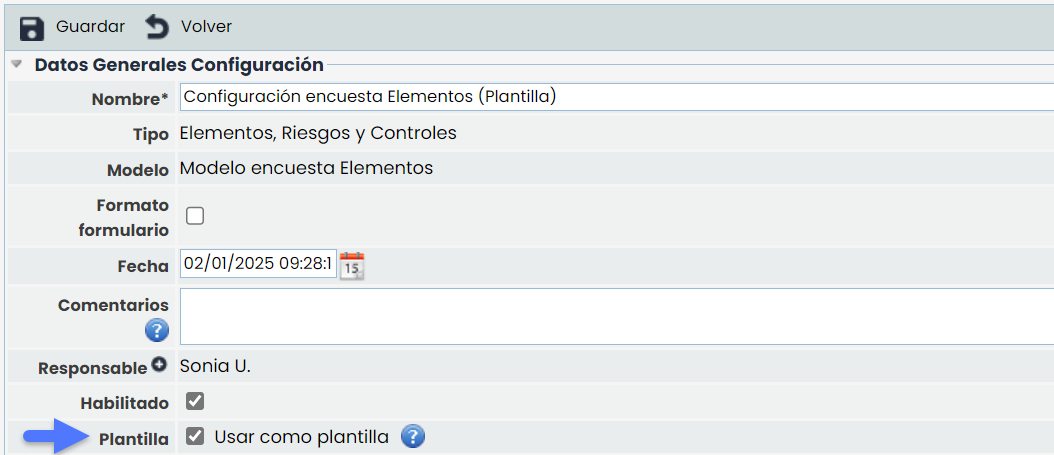Click the plus icon next to Responsable
Screen dimensions: 1054x455
[158, 366]
